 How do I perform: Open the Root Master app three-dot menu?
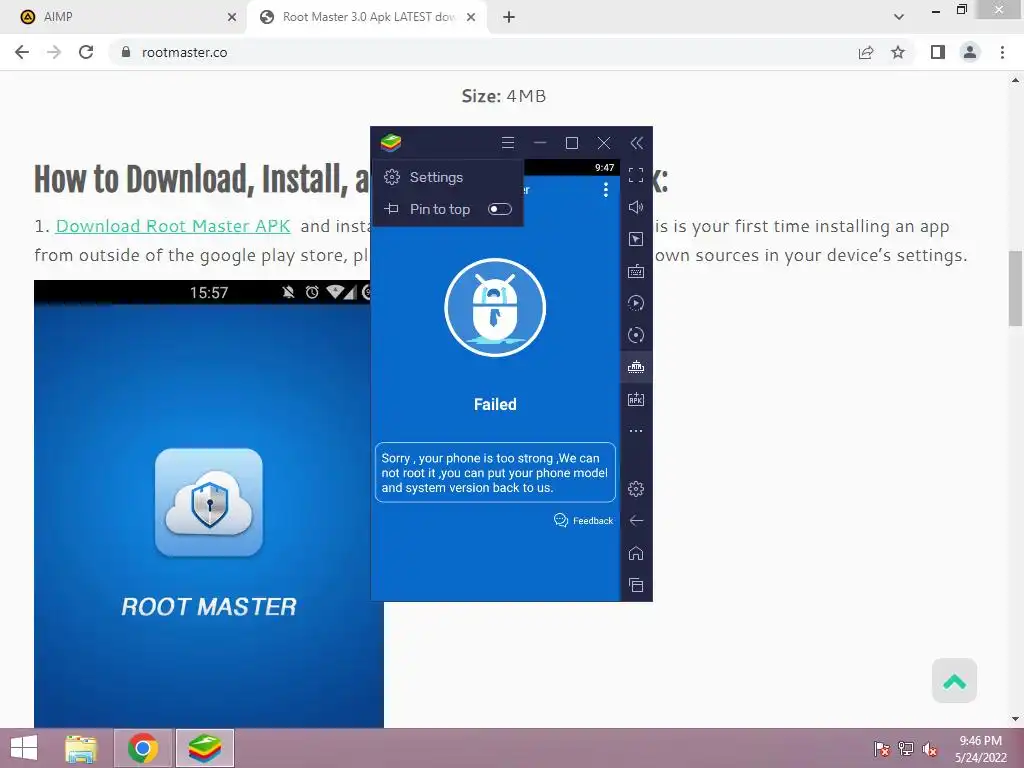606,189
